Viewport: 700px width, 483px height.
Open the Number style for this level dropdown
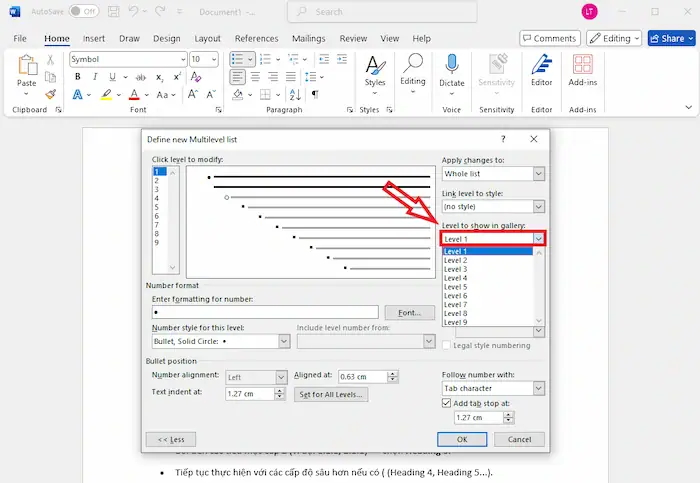pos(283,341)
